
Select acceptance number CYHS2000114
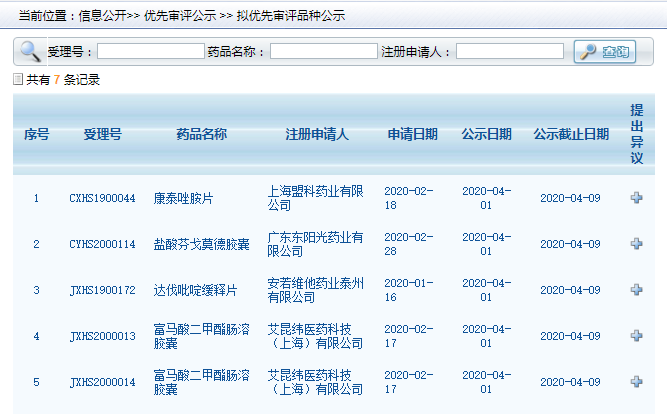coord(103,244)
